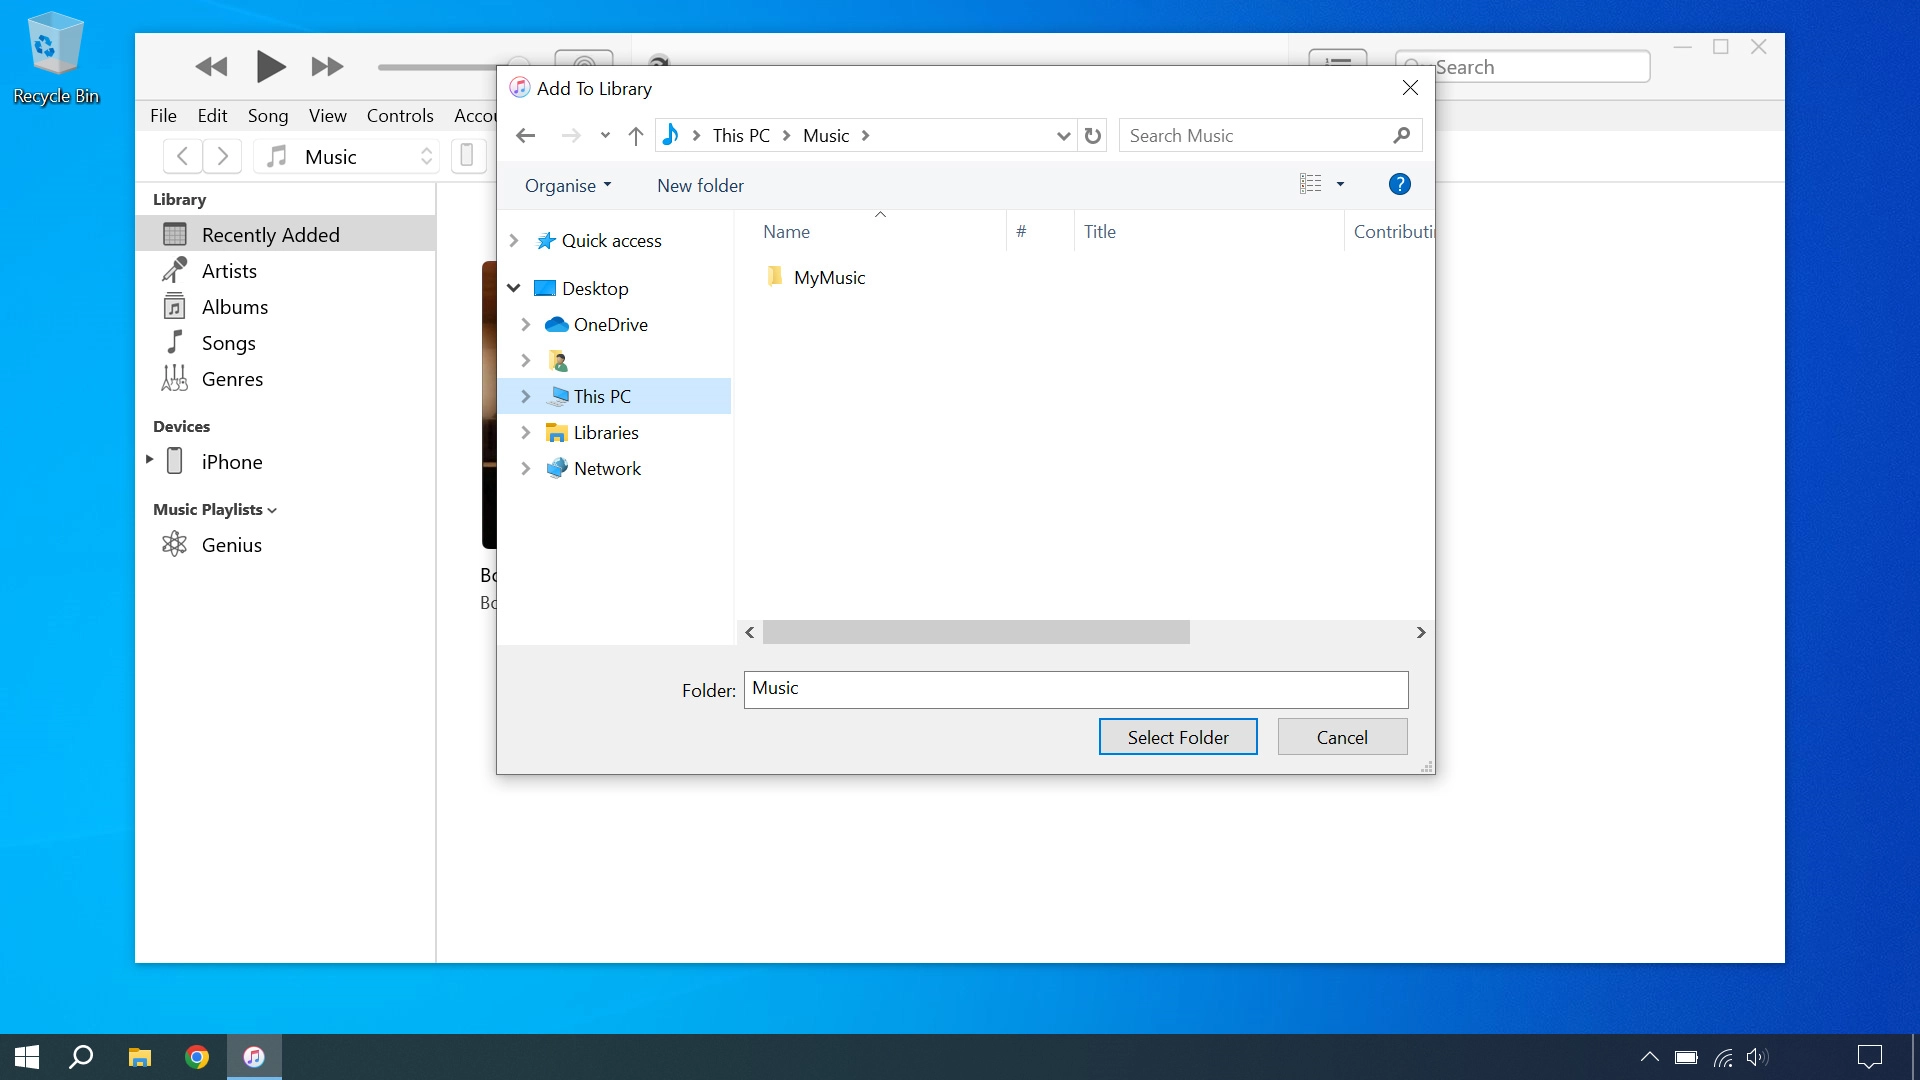This screenshot has width=1920, height=1080.
Task: Open the Controls menu
Action: pos(399,115)
